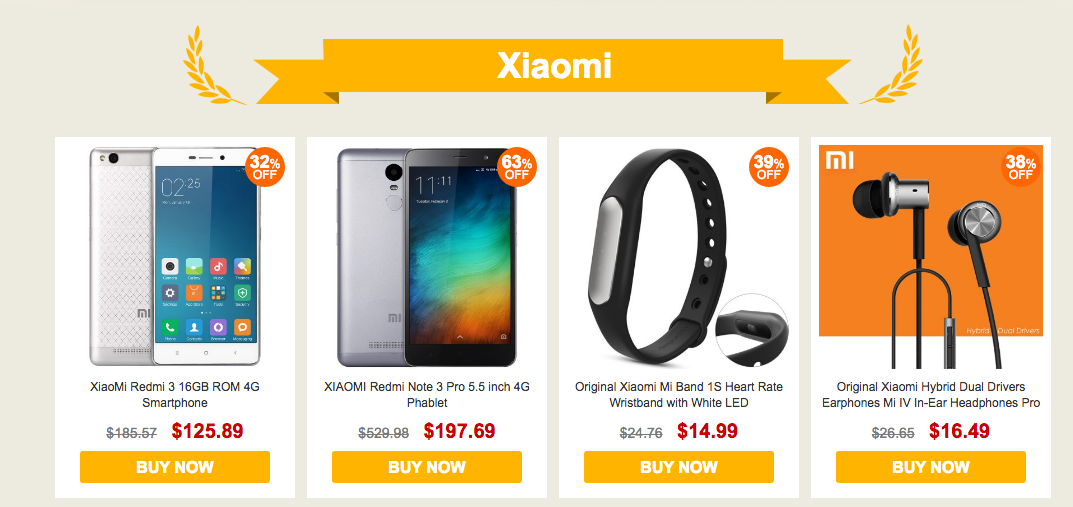The height and width of the screenshot is (507, 1073).
Task: Buy the XiaoMi Redmi 3 now
Action: [x=175, y=467]
